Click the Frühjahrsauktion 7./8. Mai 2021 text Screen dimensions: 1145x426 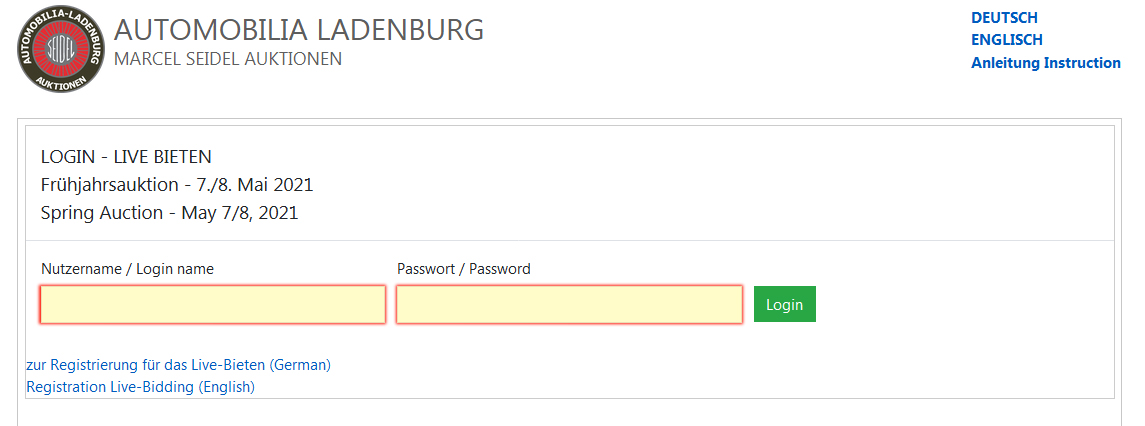click(177, 185)
